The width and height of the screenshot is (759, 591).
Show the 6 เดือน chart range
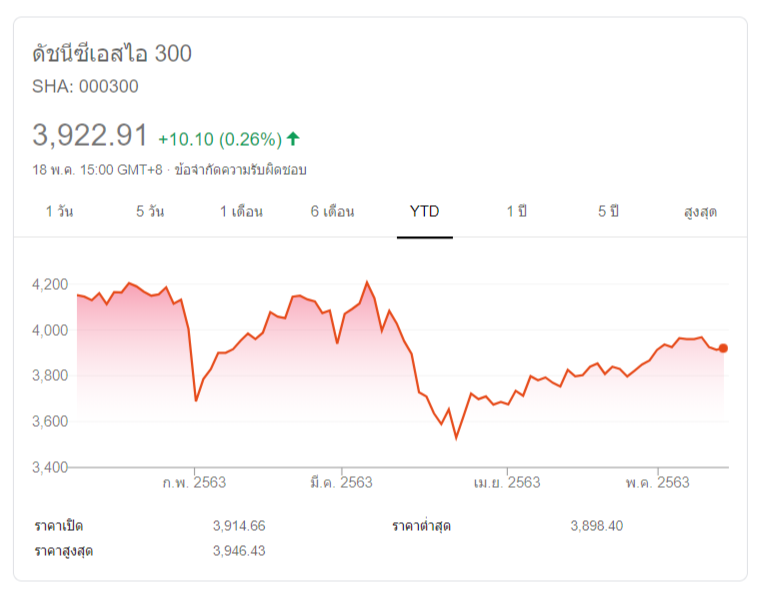point(332,212)
